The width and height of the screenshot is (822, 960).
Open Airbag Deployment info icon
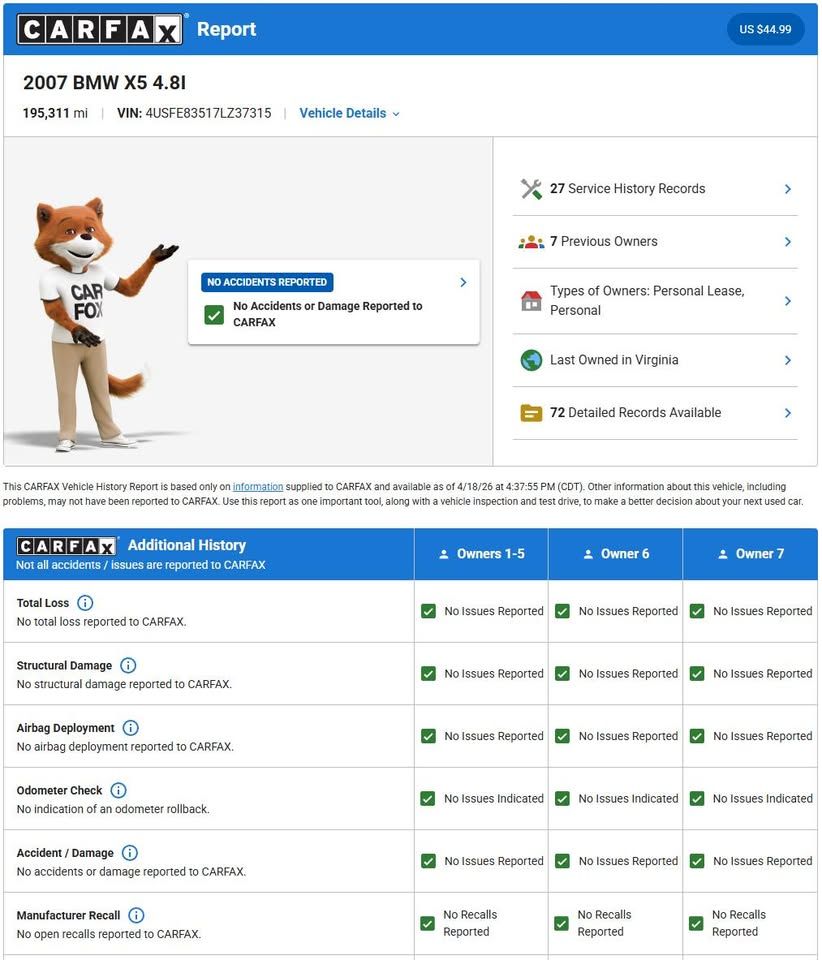pos(130,728)
